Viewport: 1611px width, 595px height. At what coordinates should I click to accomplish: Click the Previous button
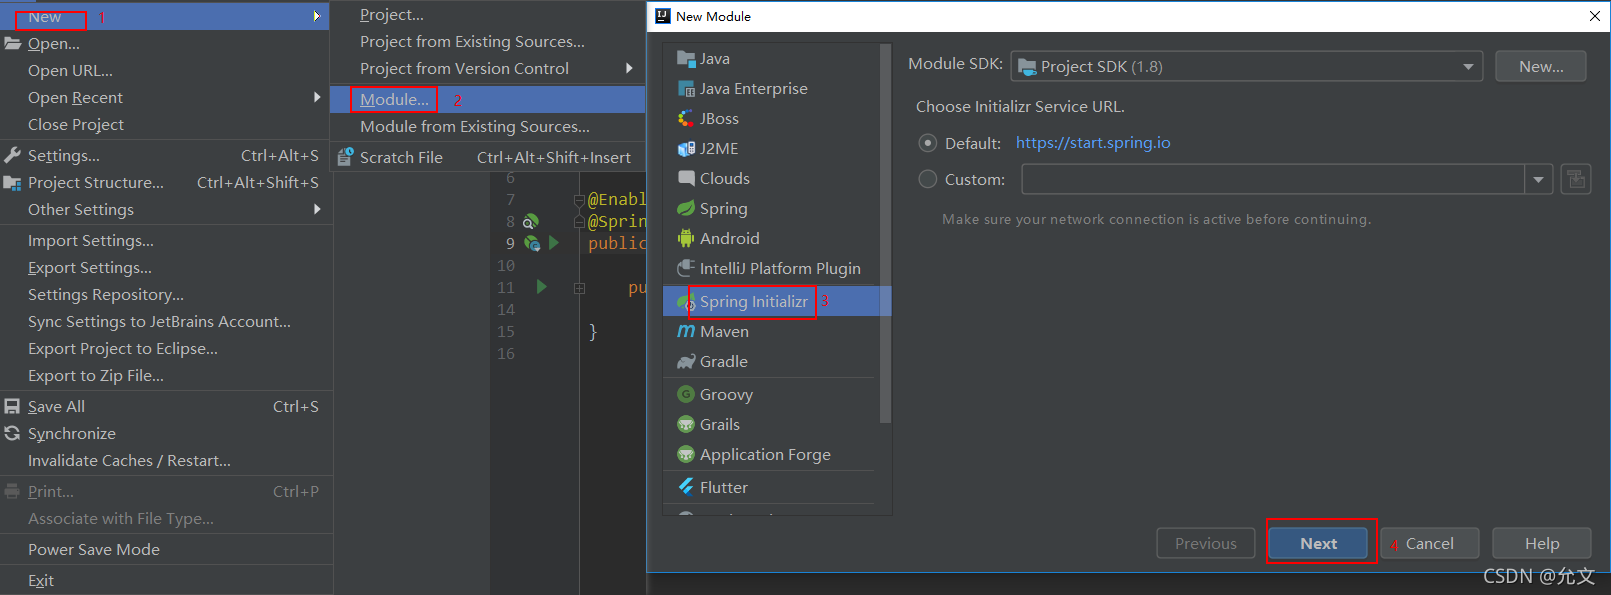1205,543
